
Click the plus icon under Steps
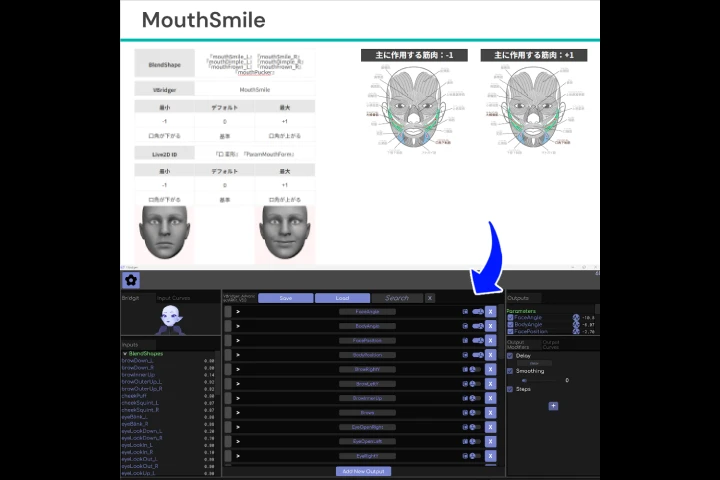pyautogui.click(x=553, y=406)
